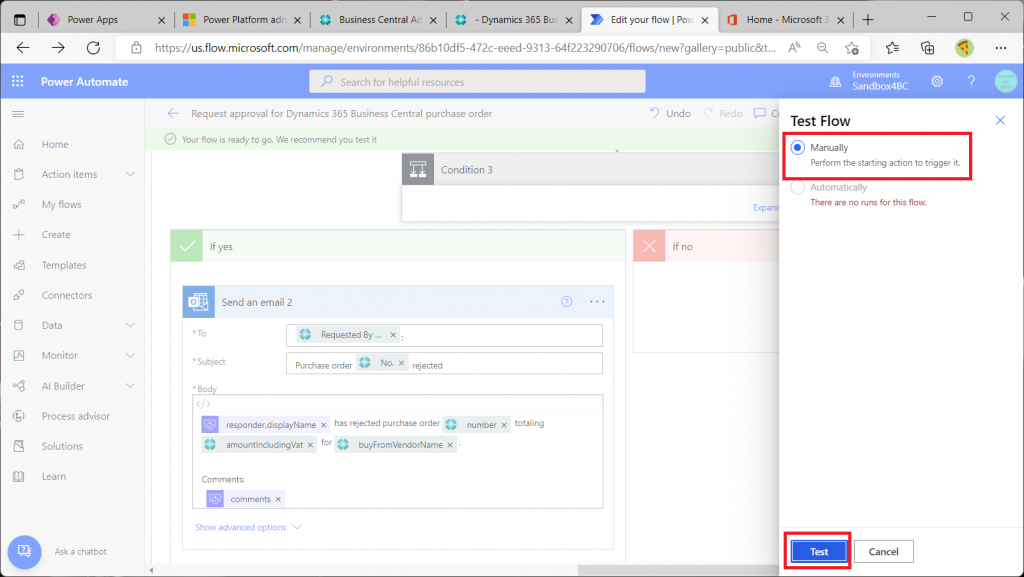Click the Search for helpful resources box
Image resolution: width=1024 pixels, height=577 pixels.
coord(477,82)
